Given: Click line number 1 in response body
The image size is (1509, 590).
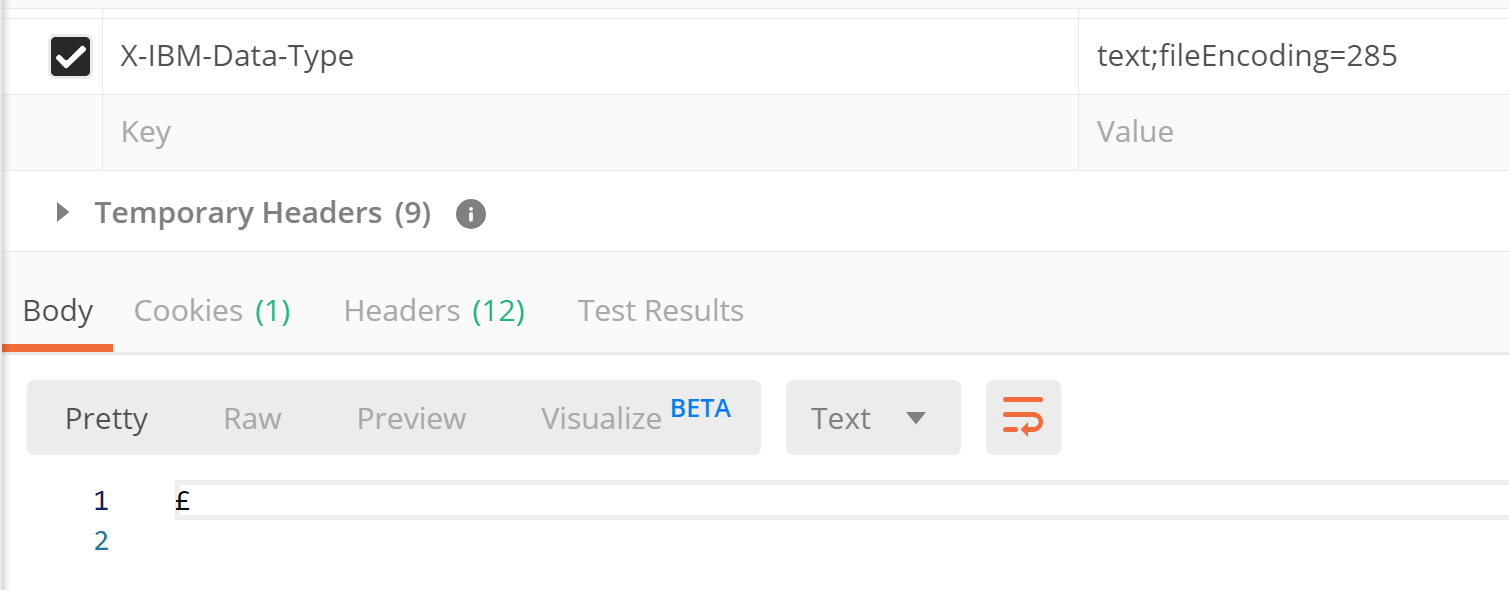Looking at the screenshot, I should point(100,500).
